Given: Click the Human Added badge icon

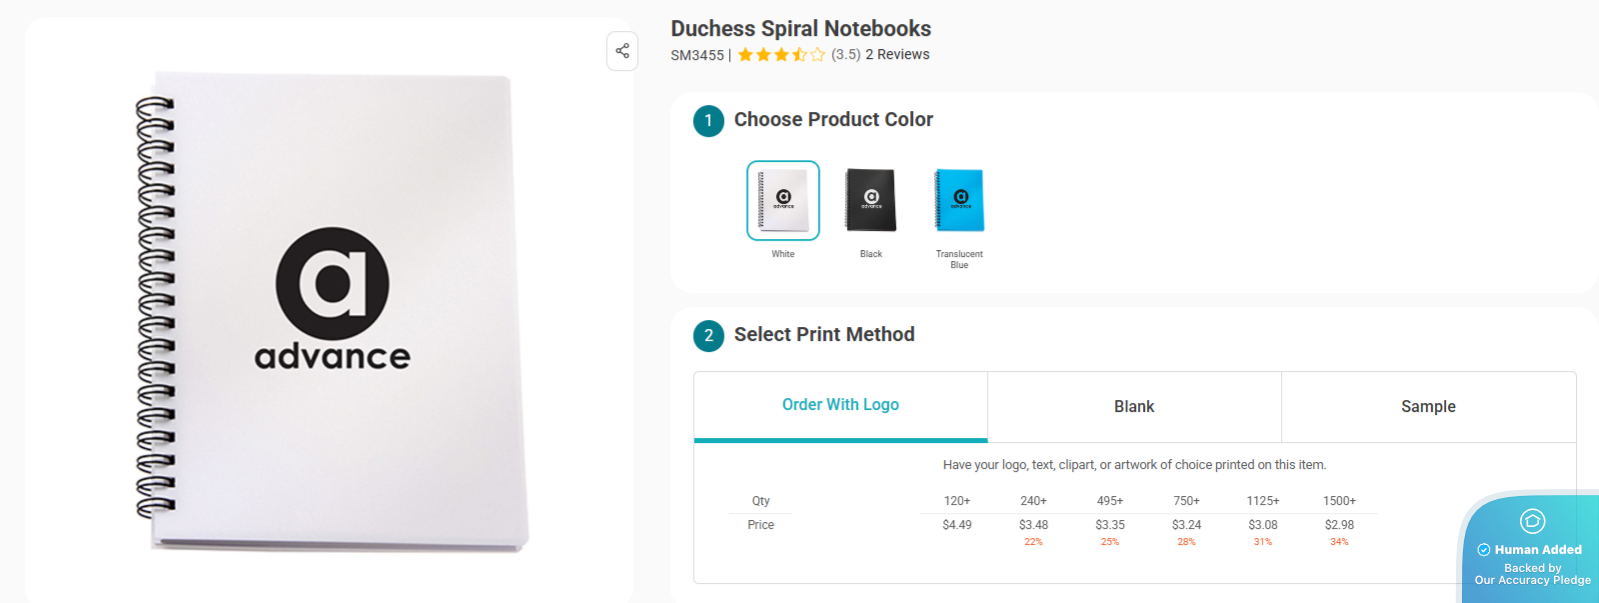Looking at the screenshot, I should coord(1531,521).
